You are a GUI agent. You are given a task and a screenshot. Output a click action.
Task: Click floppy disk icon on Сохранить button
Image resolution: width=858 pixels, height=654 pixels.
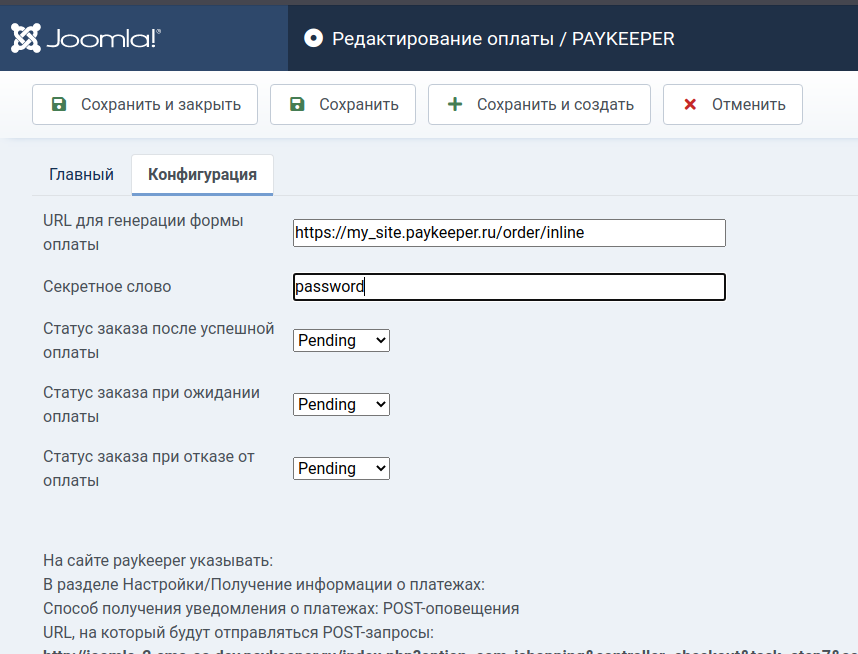(x=297, y=104)
